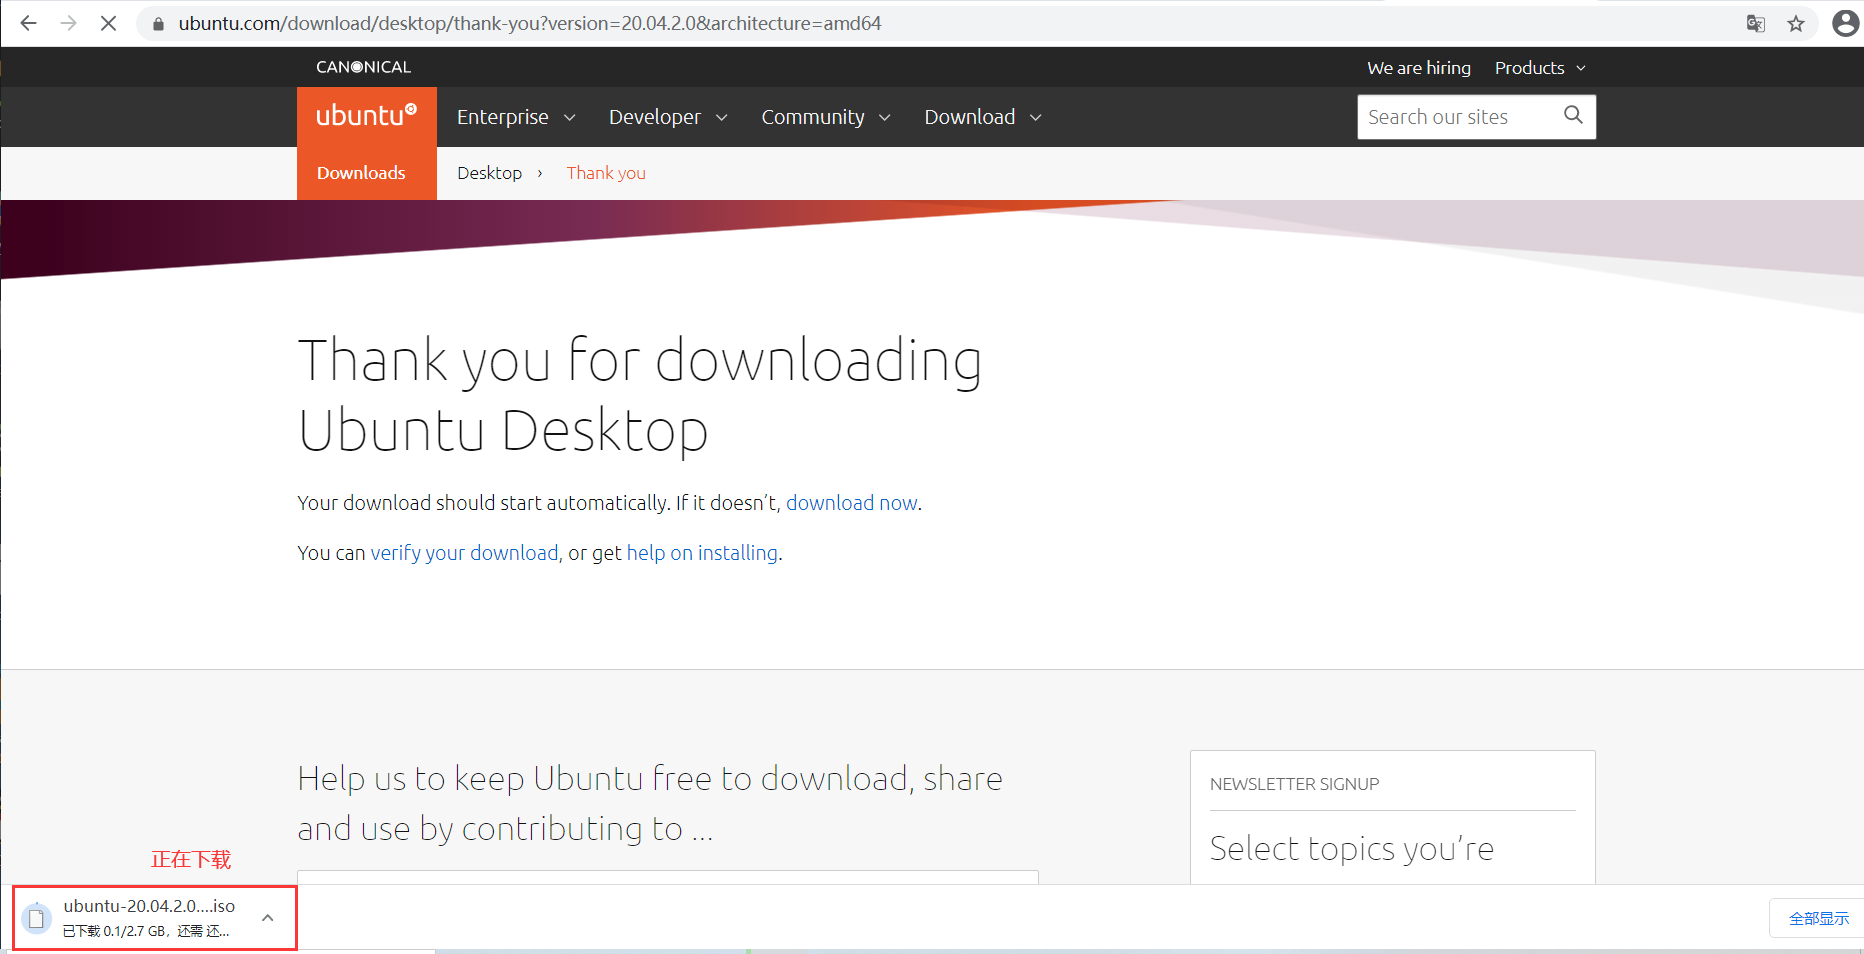Viewport: 1864px width, 954px height.
Task: Expand the Enterprise menu
Action: 516,117
